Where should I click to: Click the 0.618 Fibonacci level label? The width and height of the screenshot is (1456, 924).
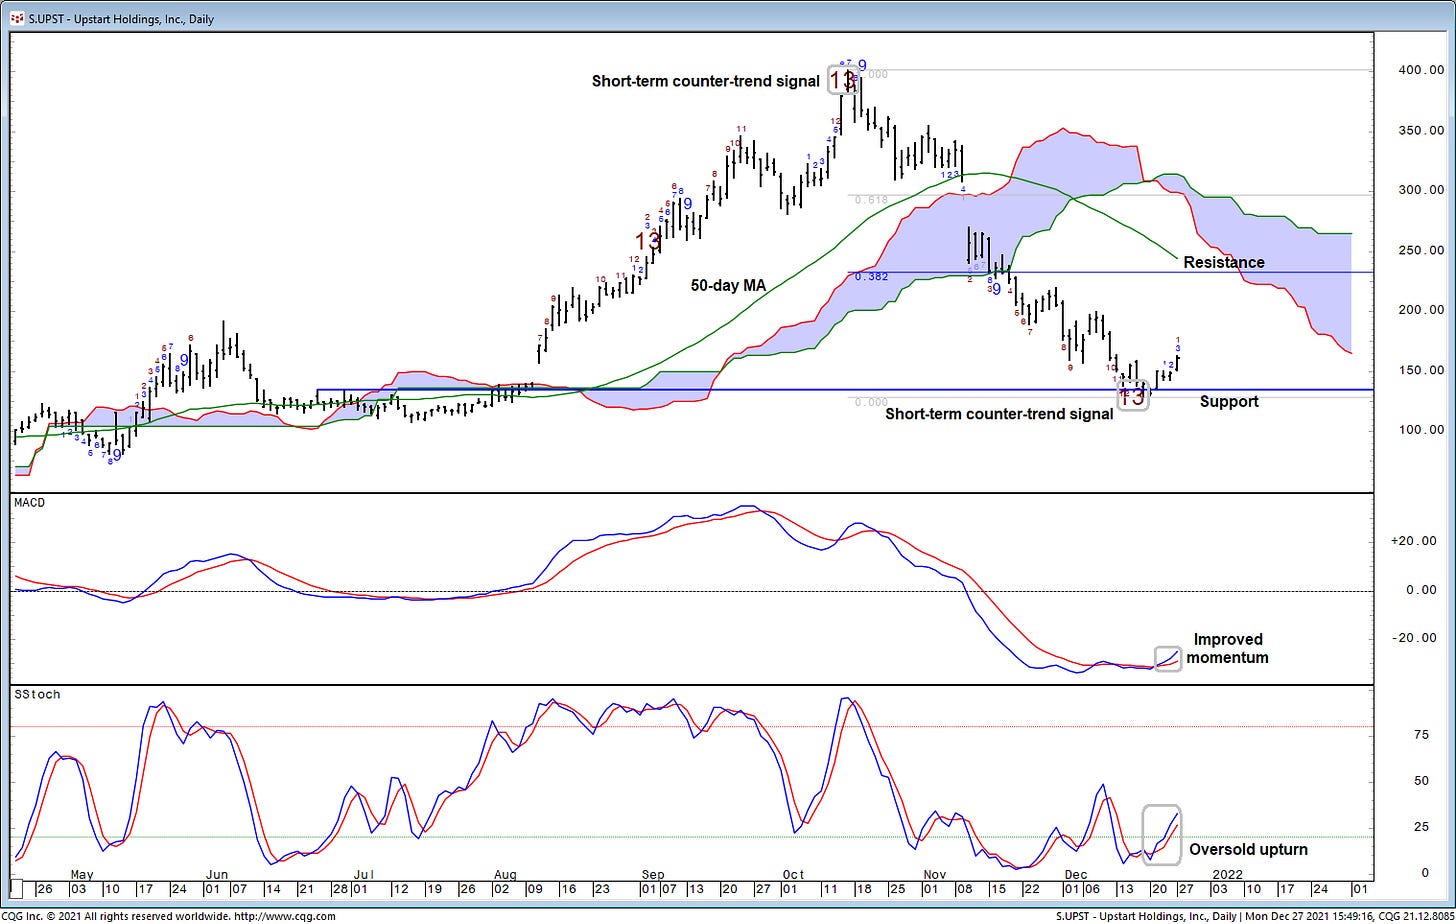coord(872,200)
